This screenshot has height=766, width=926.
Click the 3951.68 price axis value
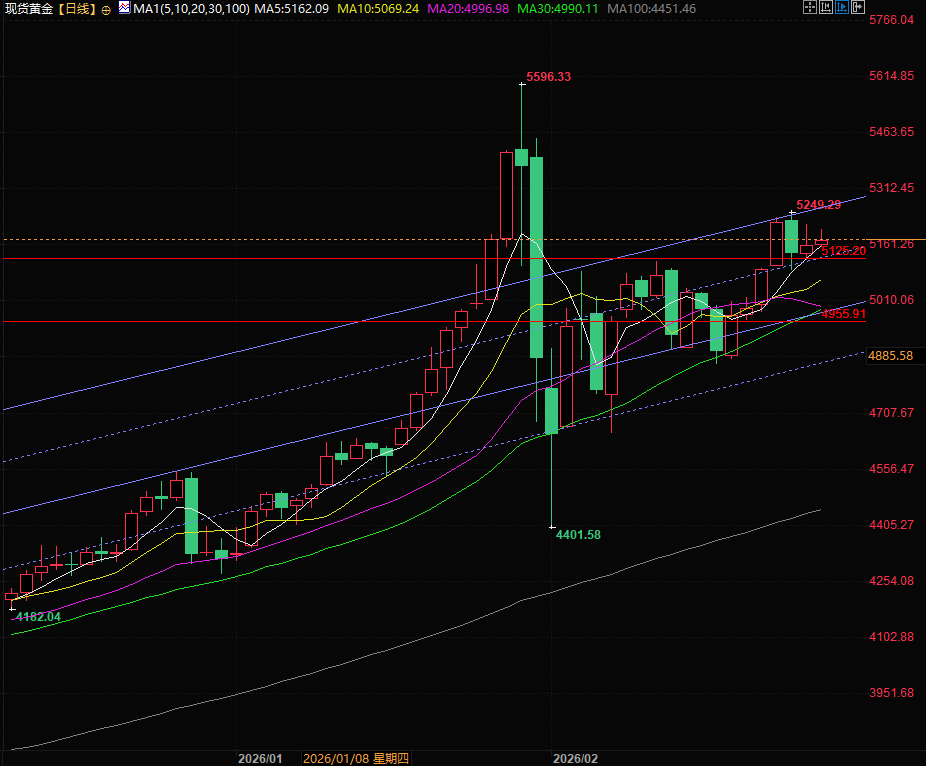pyautogui.click(x=891, y=693)
